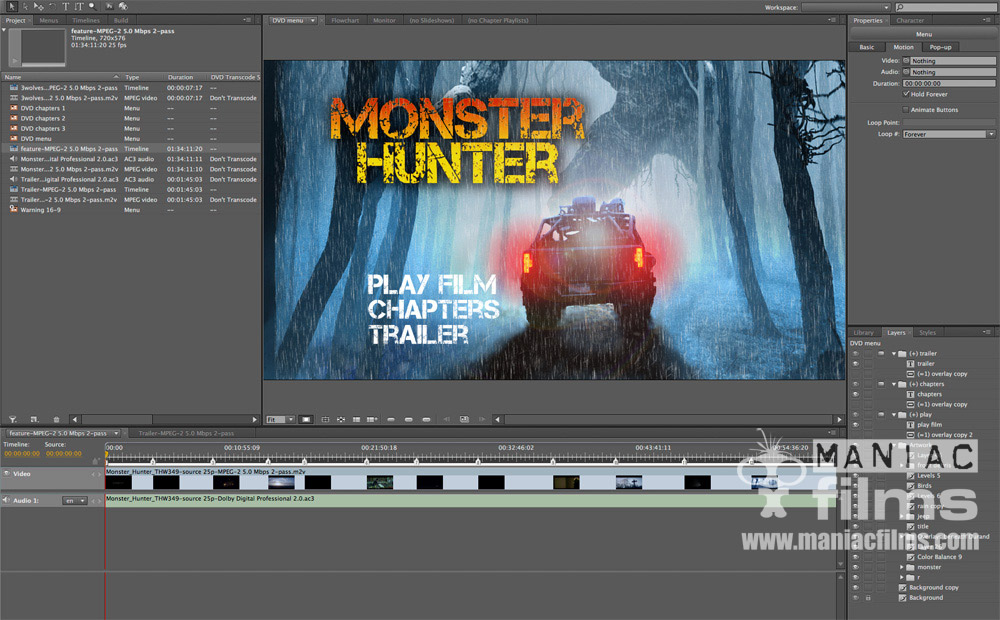Select the Zoom magnifier tool
The width and height of the screenshot is (1000, 620).
(x=93, y=6)
